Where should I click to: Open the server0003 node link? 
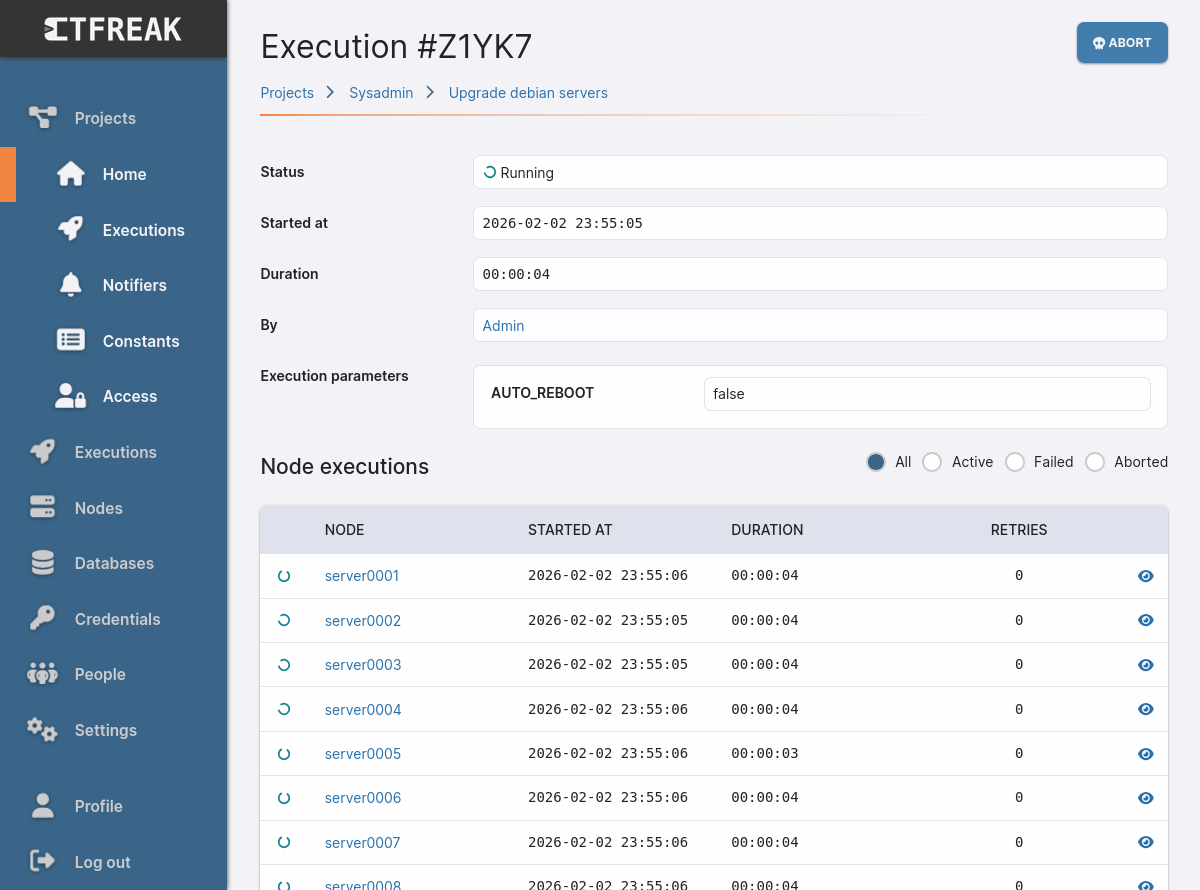pyautogui.click(x=362, y=664)
